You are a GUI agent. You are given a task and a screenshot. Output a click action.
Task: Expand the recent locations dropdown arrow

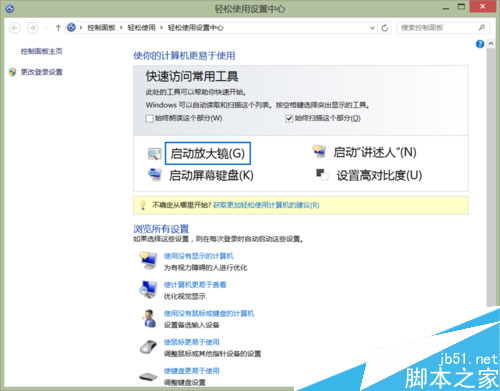tap(46, 28)
